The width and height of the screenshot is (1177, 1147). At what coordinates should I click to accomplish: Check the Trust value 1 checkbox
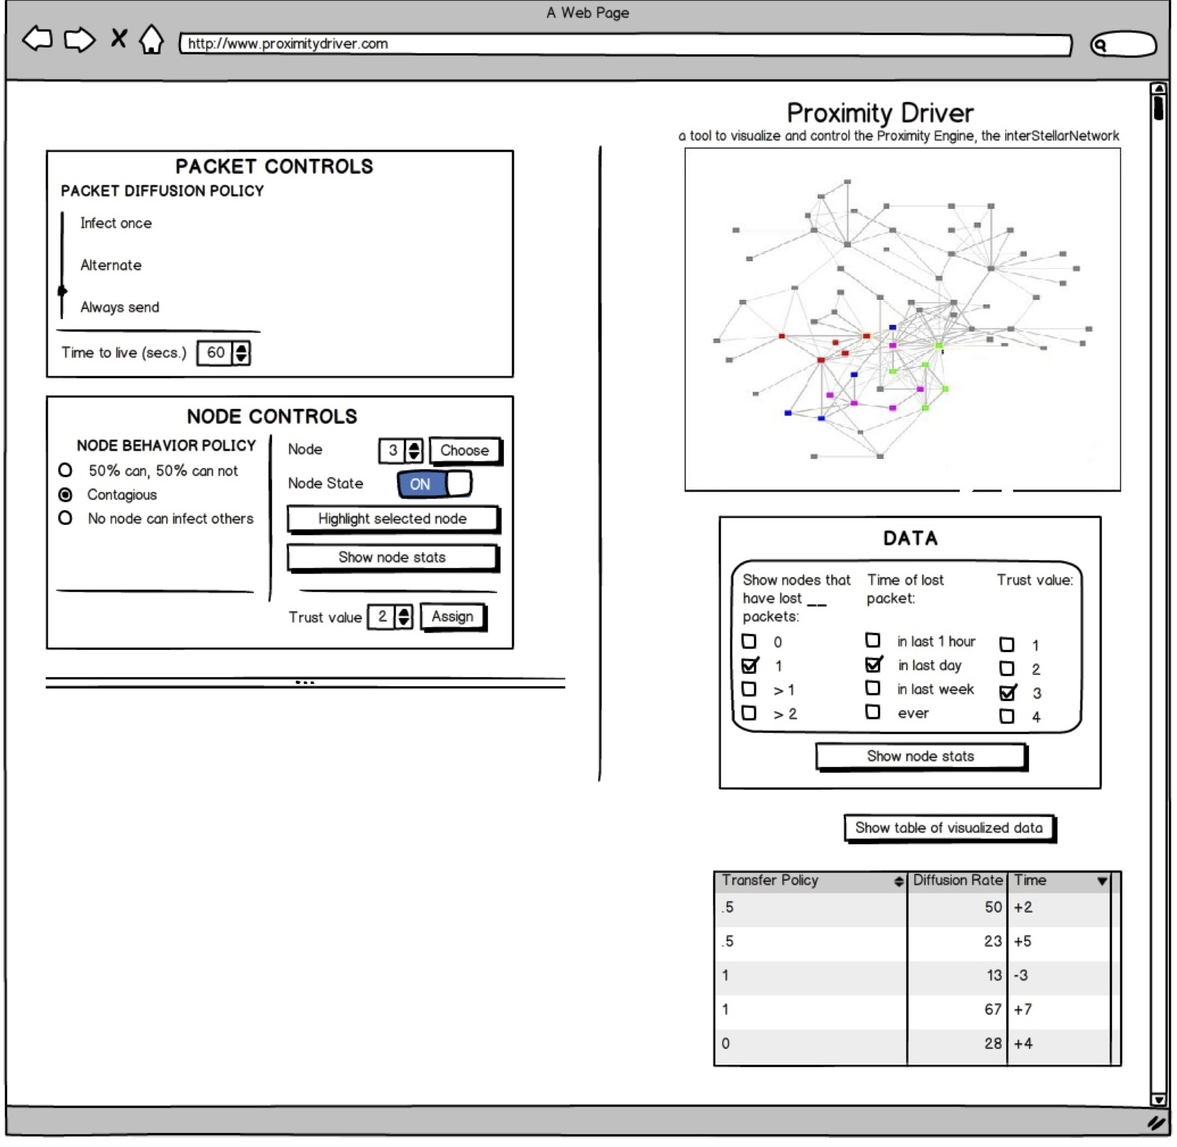point(1007,645)
